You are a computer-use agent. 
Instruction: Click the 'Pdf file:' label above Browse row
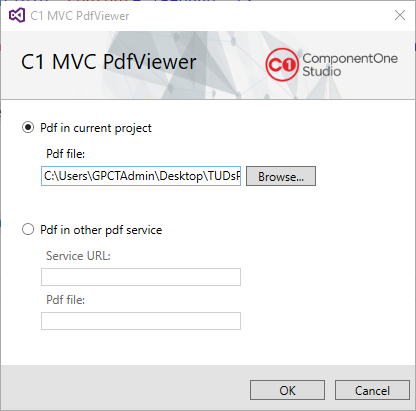66,154
